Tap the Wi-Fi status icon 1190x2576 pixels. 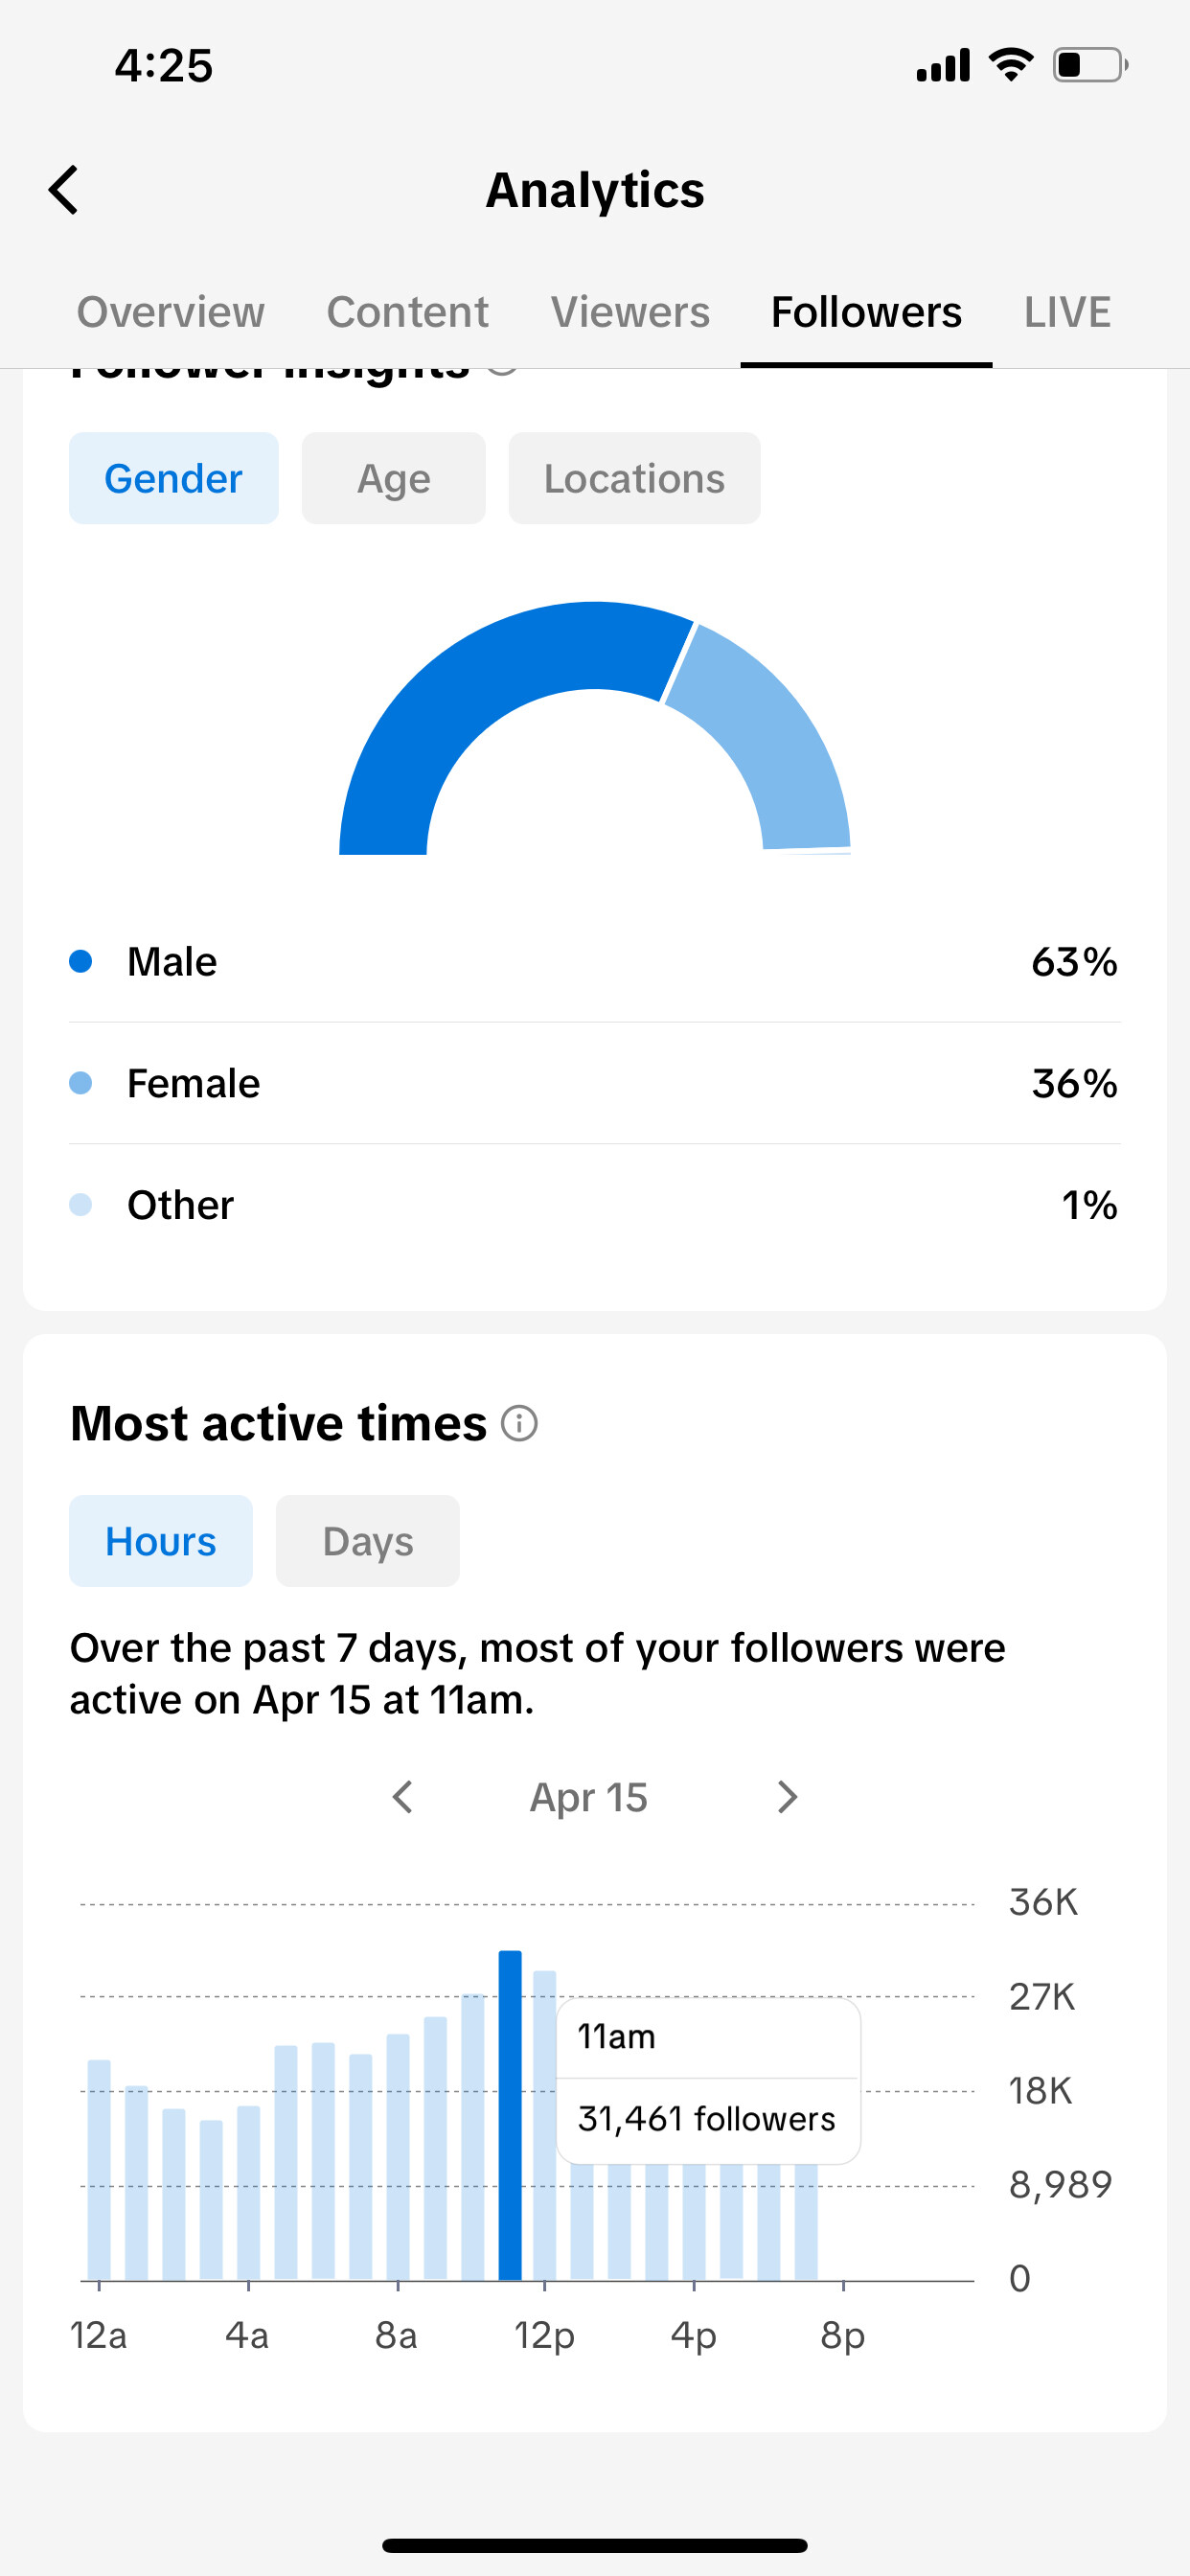[x=1011, y=65]
